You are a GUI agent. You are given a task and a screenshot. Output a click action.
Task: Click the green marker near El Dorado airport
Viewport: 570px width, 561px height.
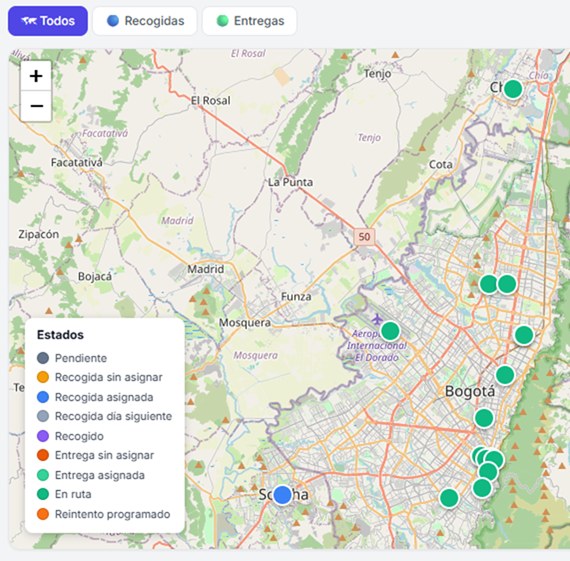[x=390, y=331]
